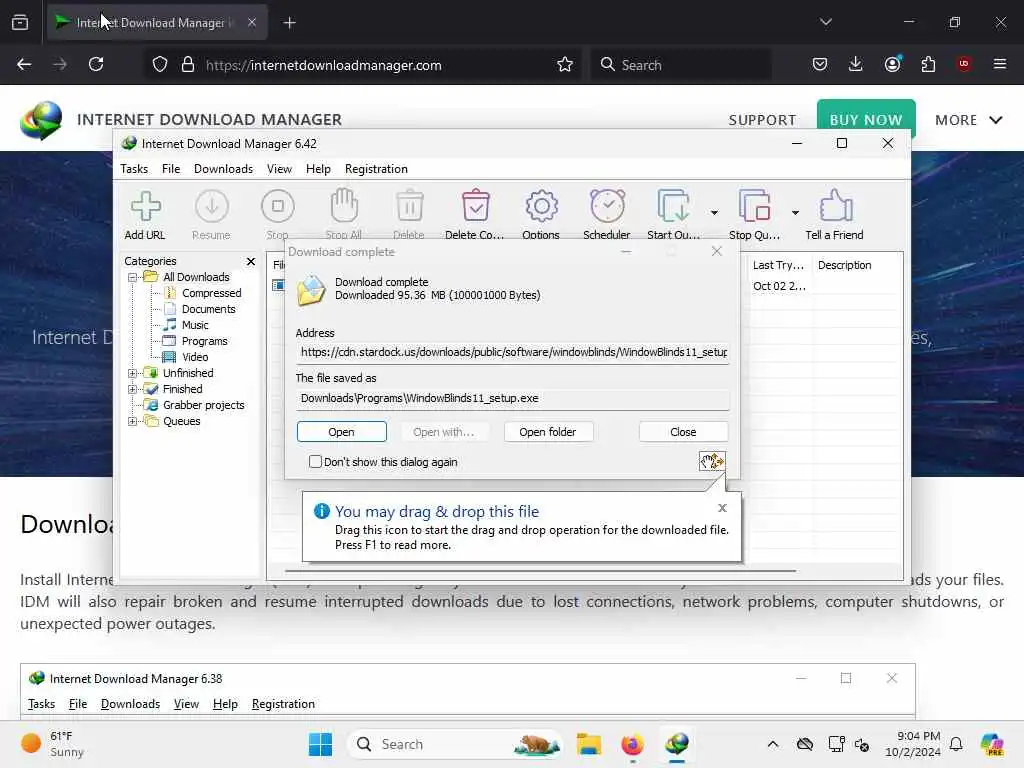
Task: Select the Documents category
Action: click(208, 309)
